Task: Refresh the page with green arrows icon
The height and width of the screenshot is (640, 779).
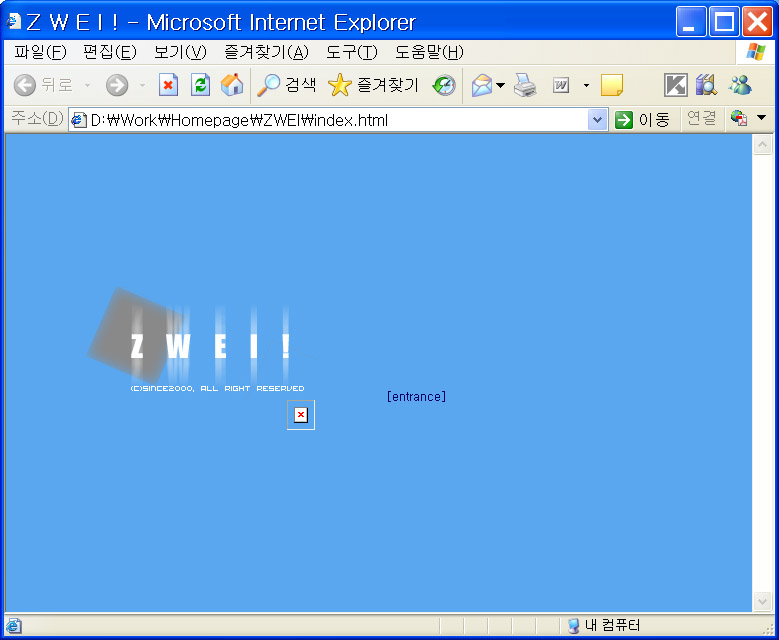Action: pos(200,85)
